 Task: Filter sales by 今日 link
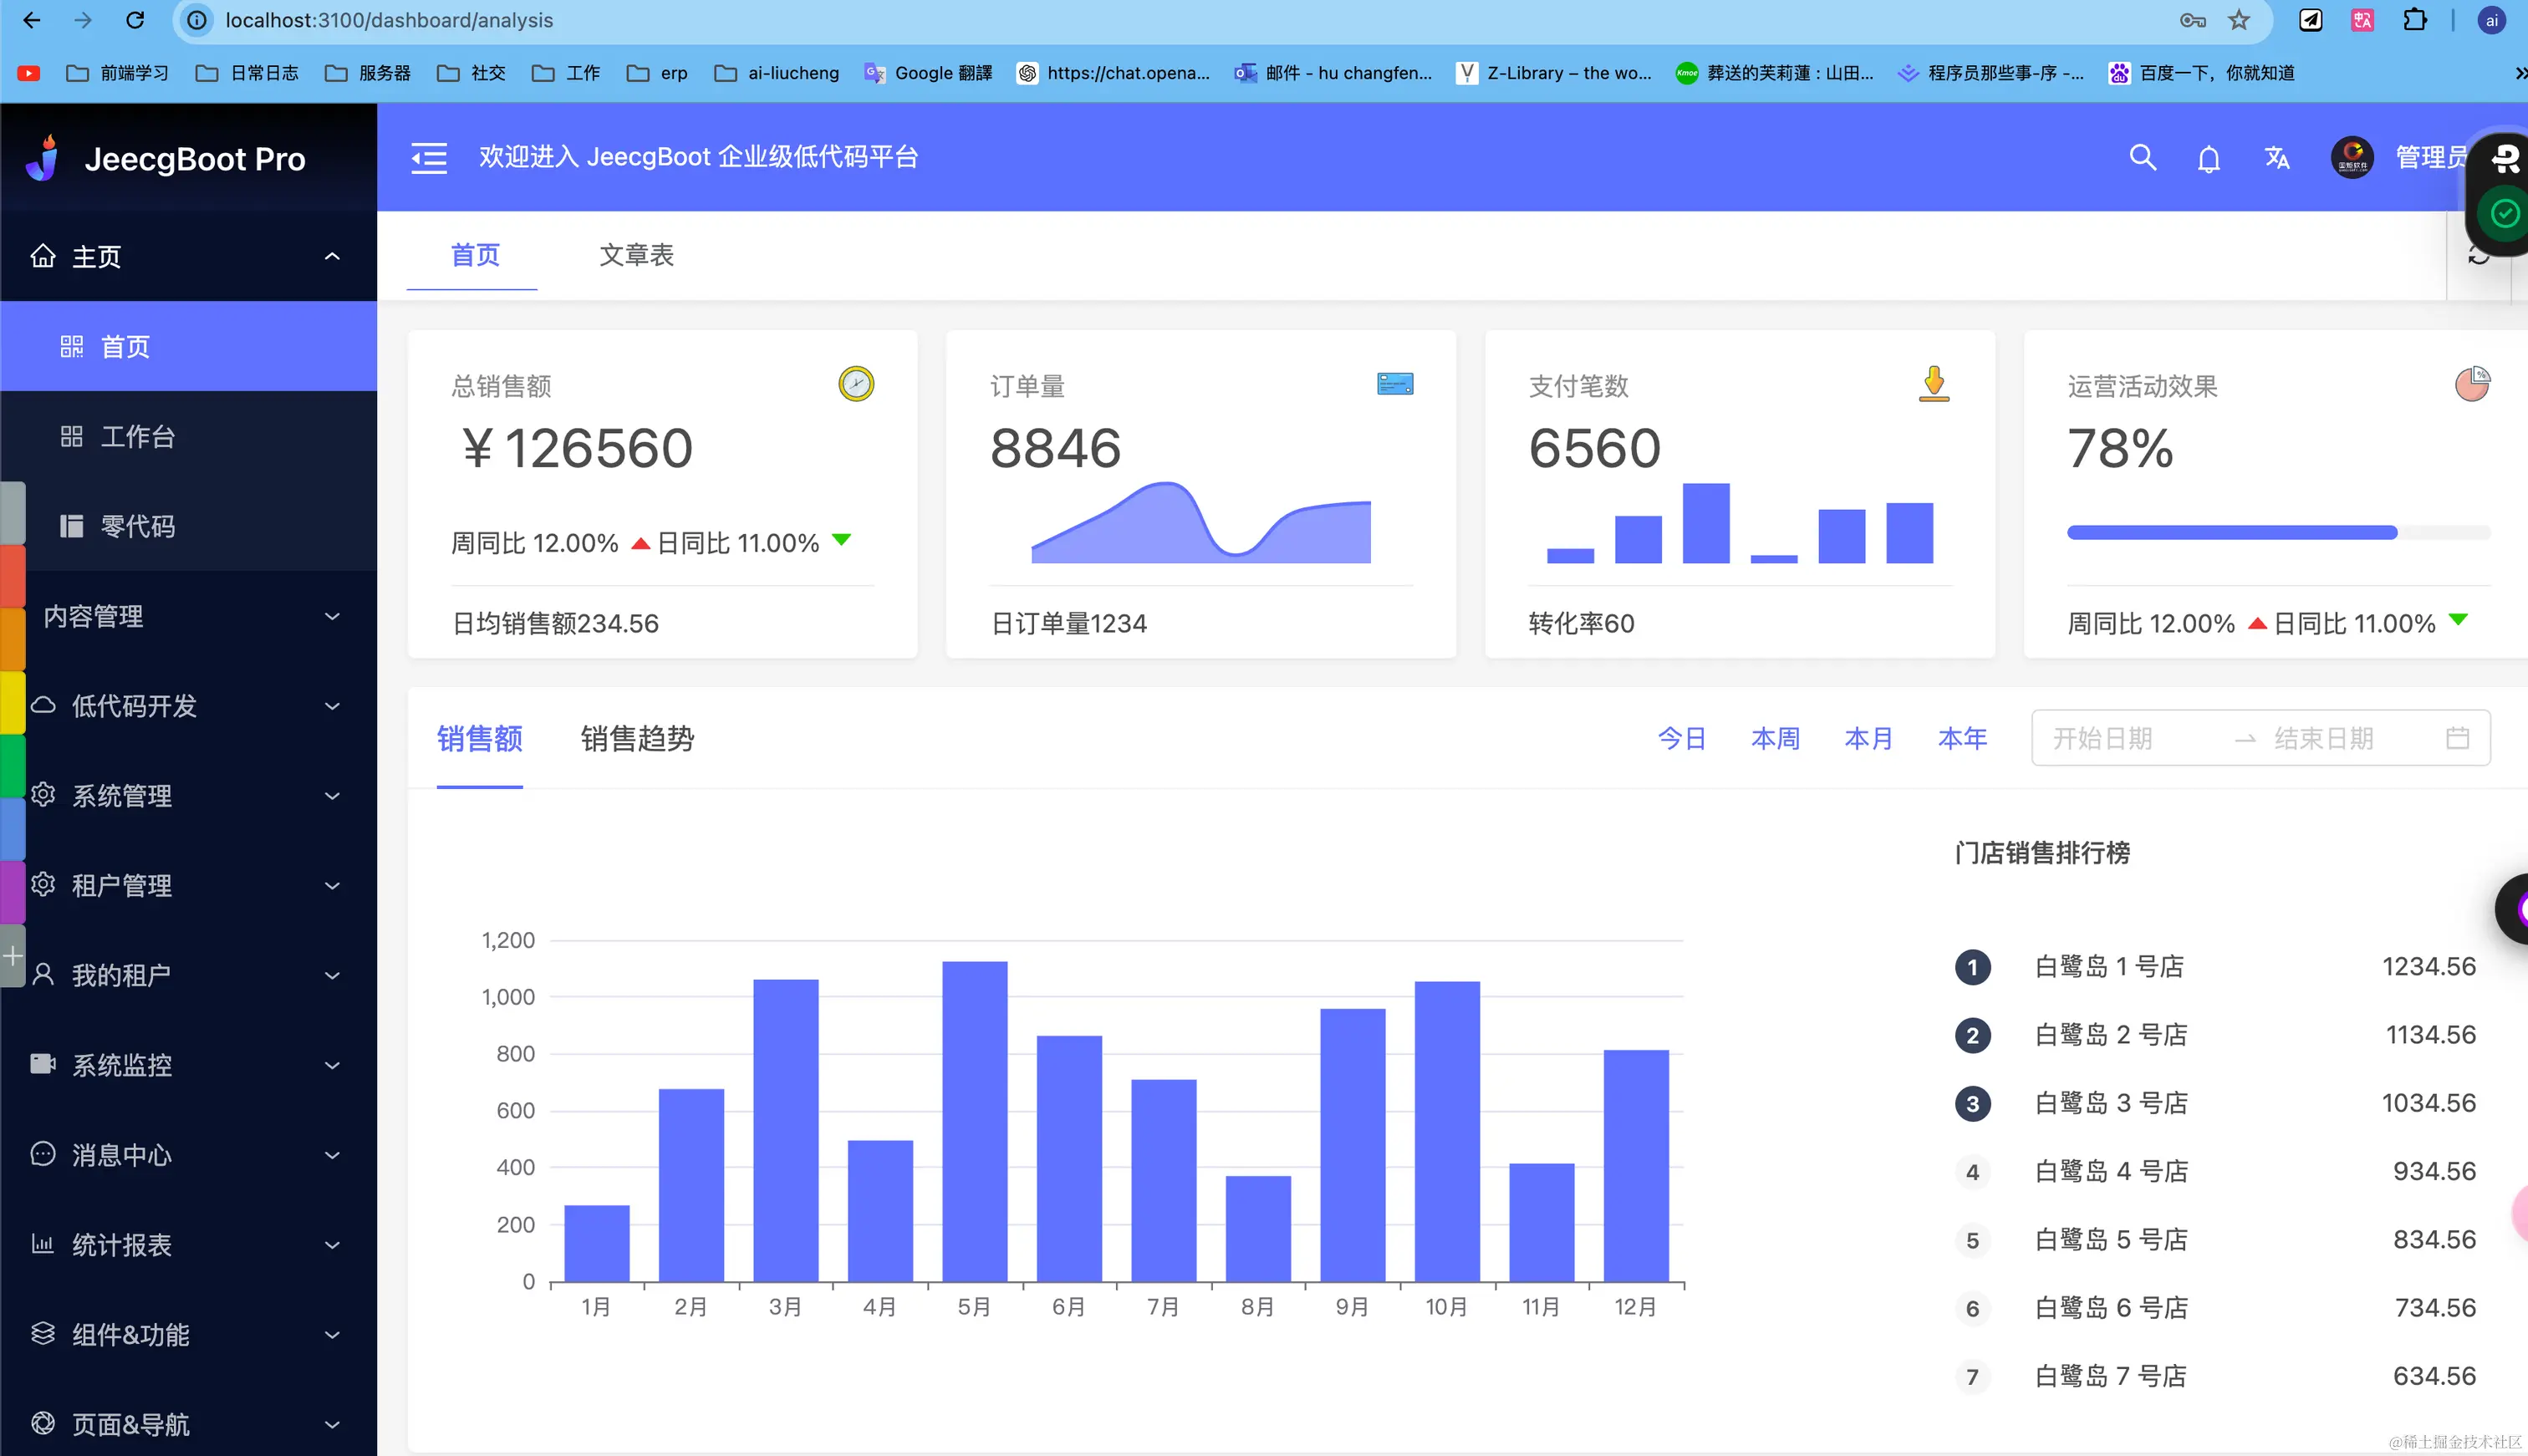[1682, 738]
